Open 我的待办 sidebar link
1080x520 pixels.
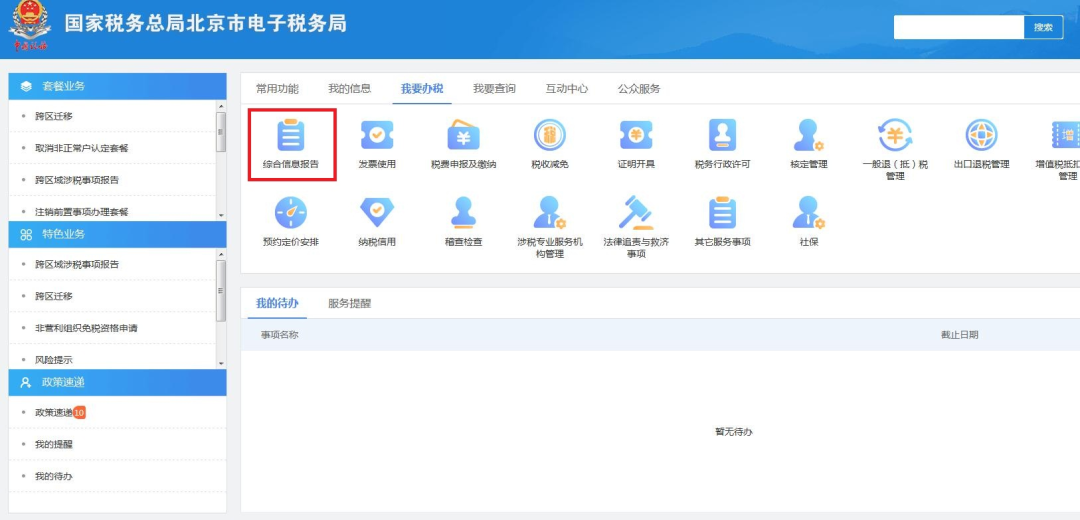tap(54, 476)
